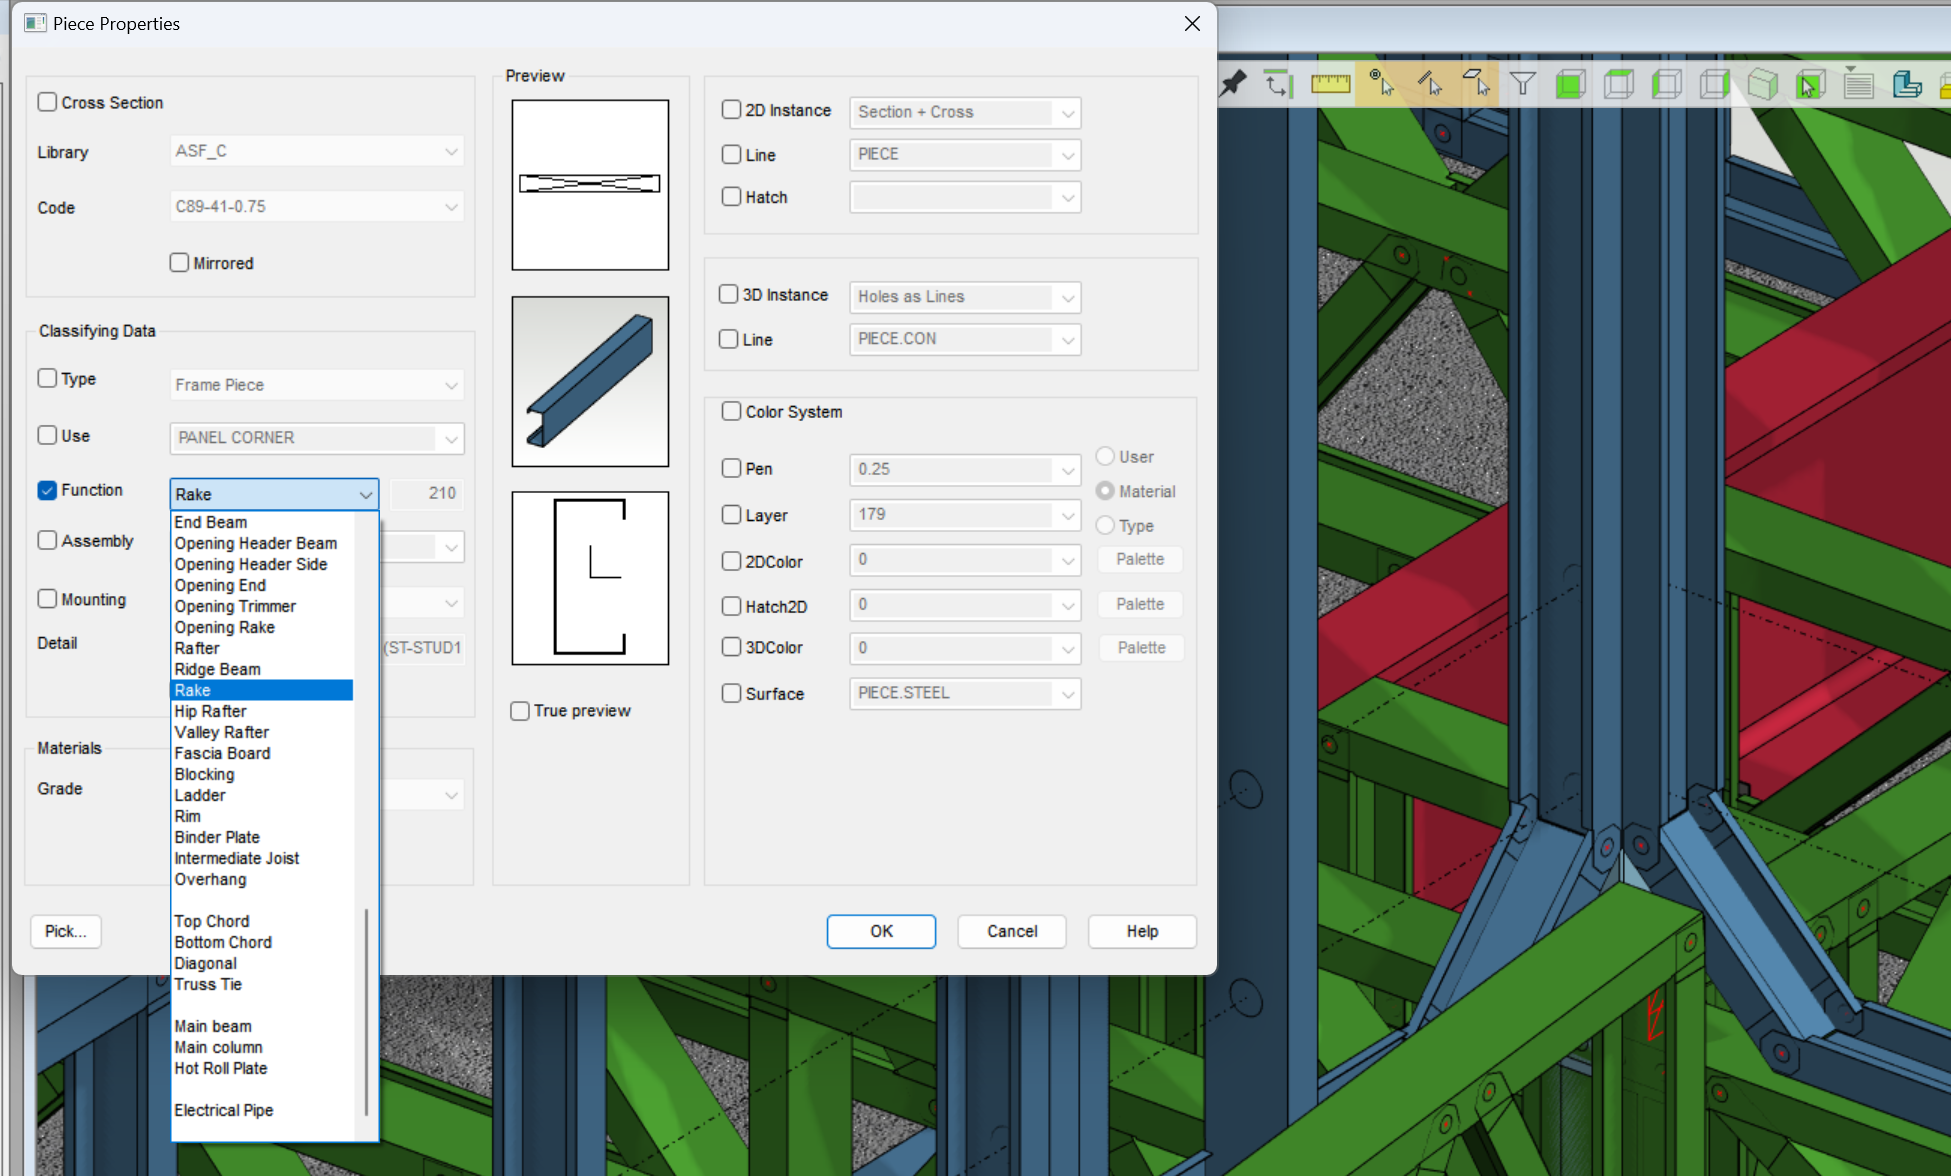Click the funnel filter icon
This screenshot has height=1176, width=1951.
click(x=1522, y=84)
